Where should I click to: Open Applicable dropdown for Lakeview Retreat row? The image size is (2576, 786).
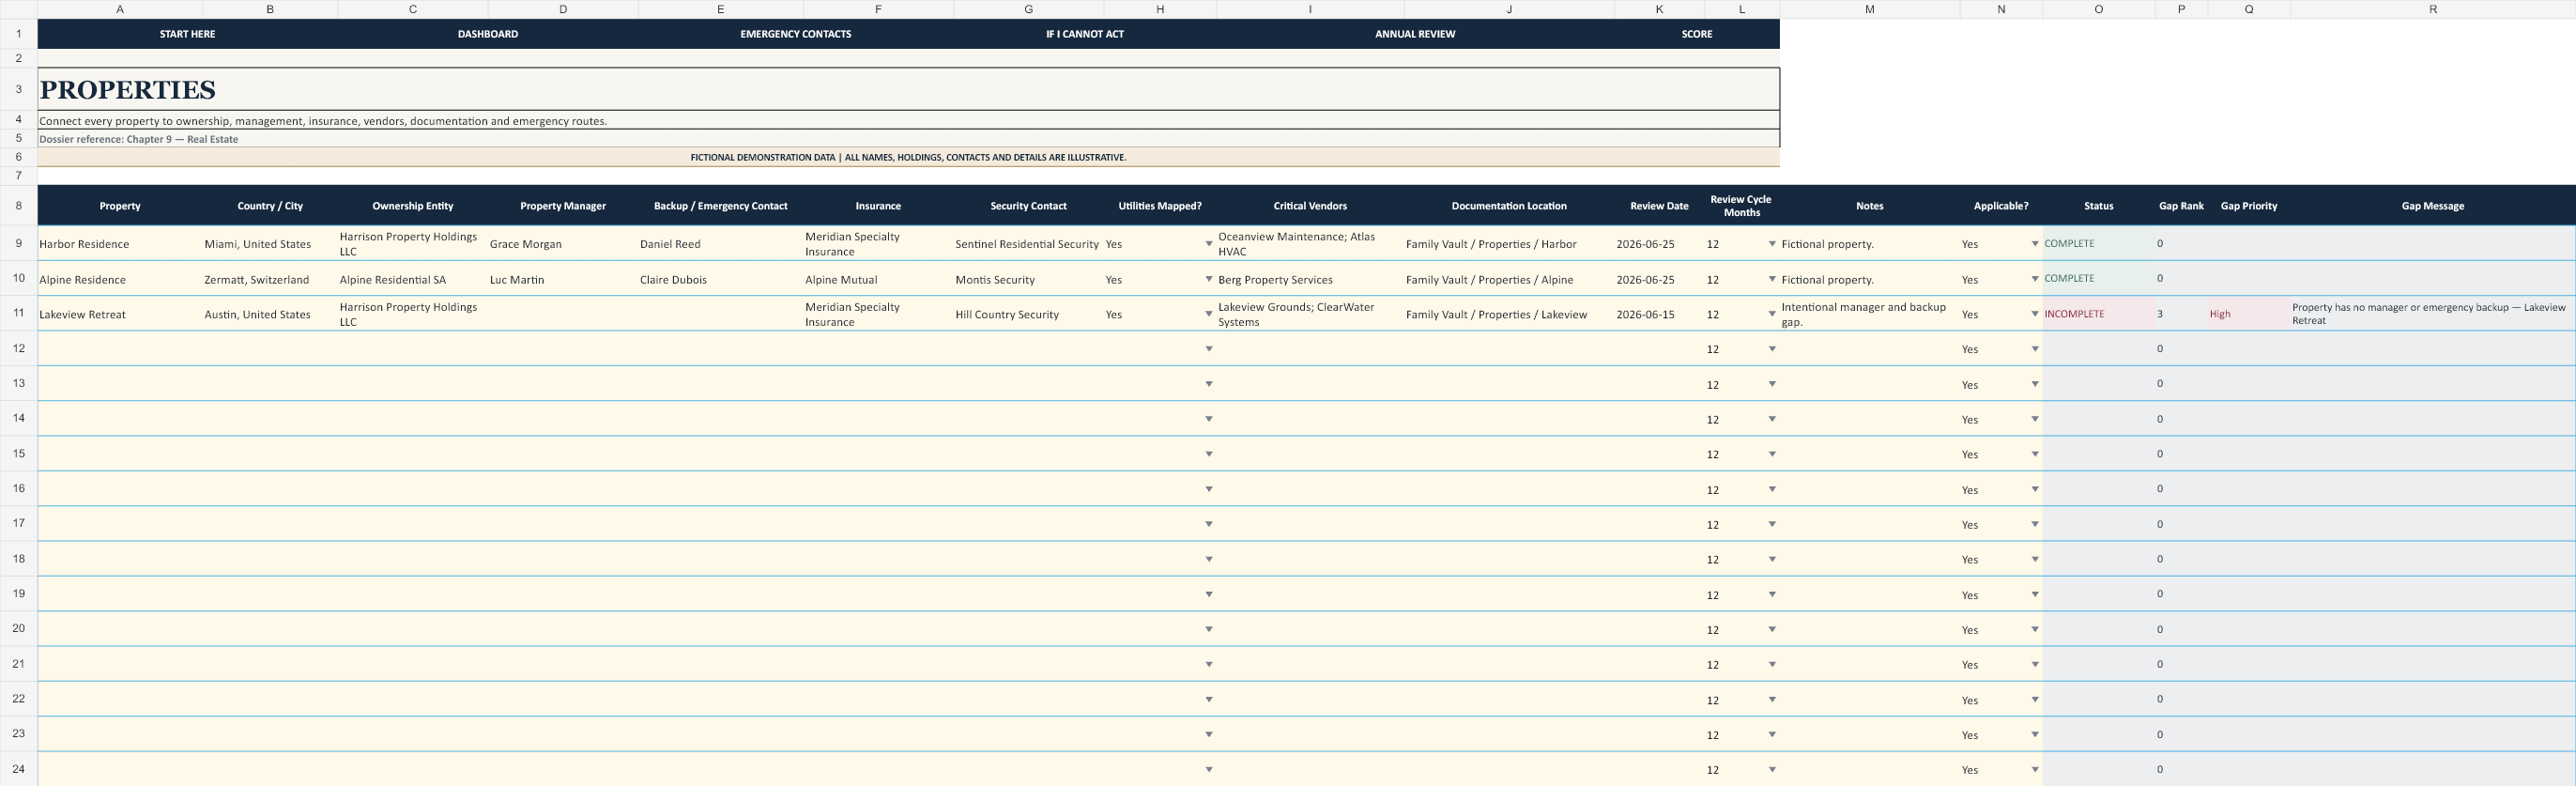point(2035,314)
